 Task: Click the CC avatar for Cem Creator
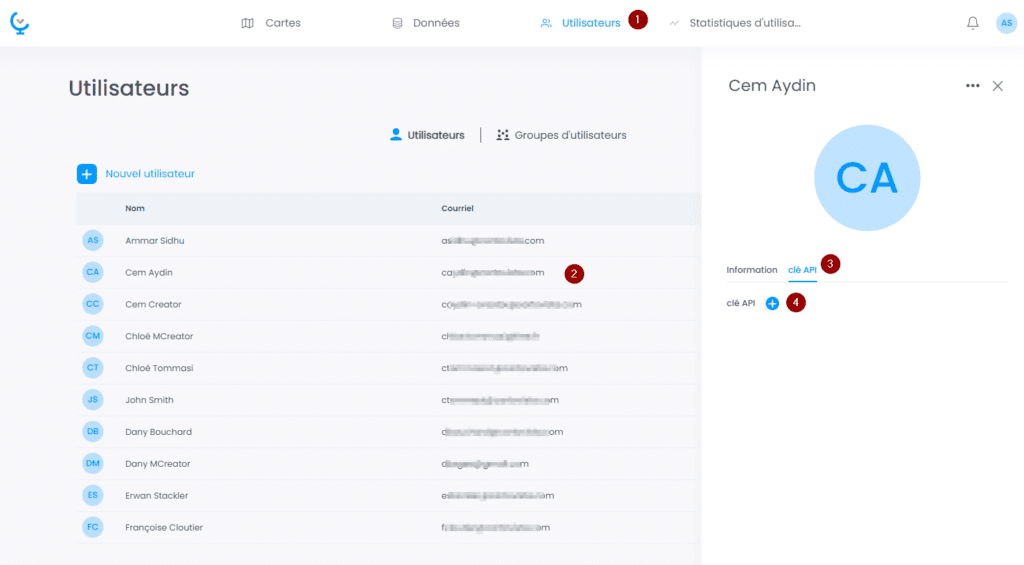(93, 304)
